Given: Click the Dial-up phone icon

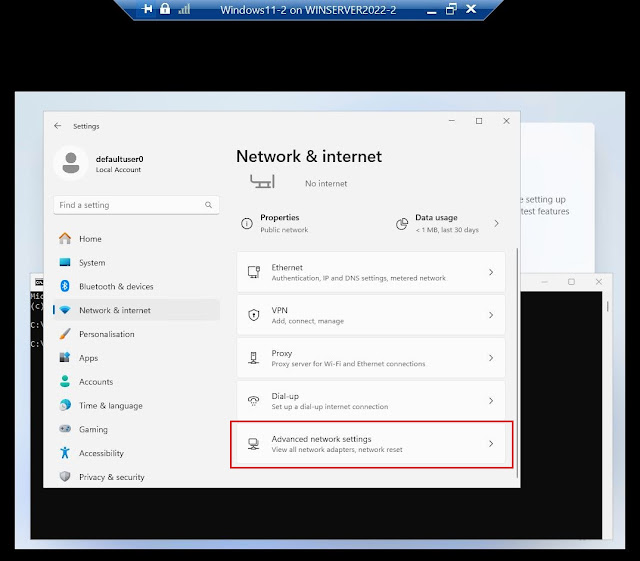Looking at the screenshot, I should coord(253,401).
